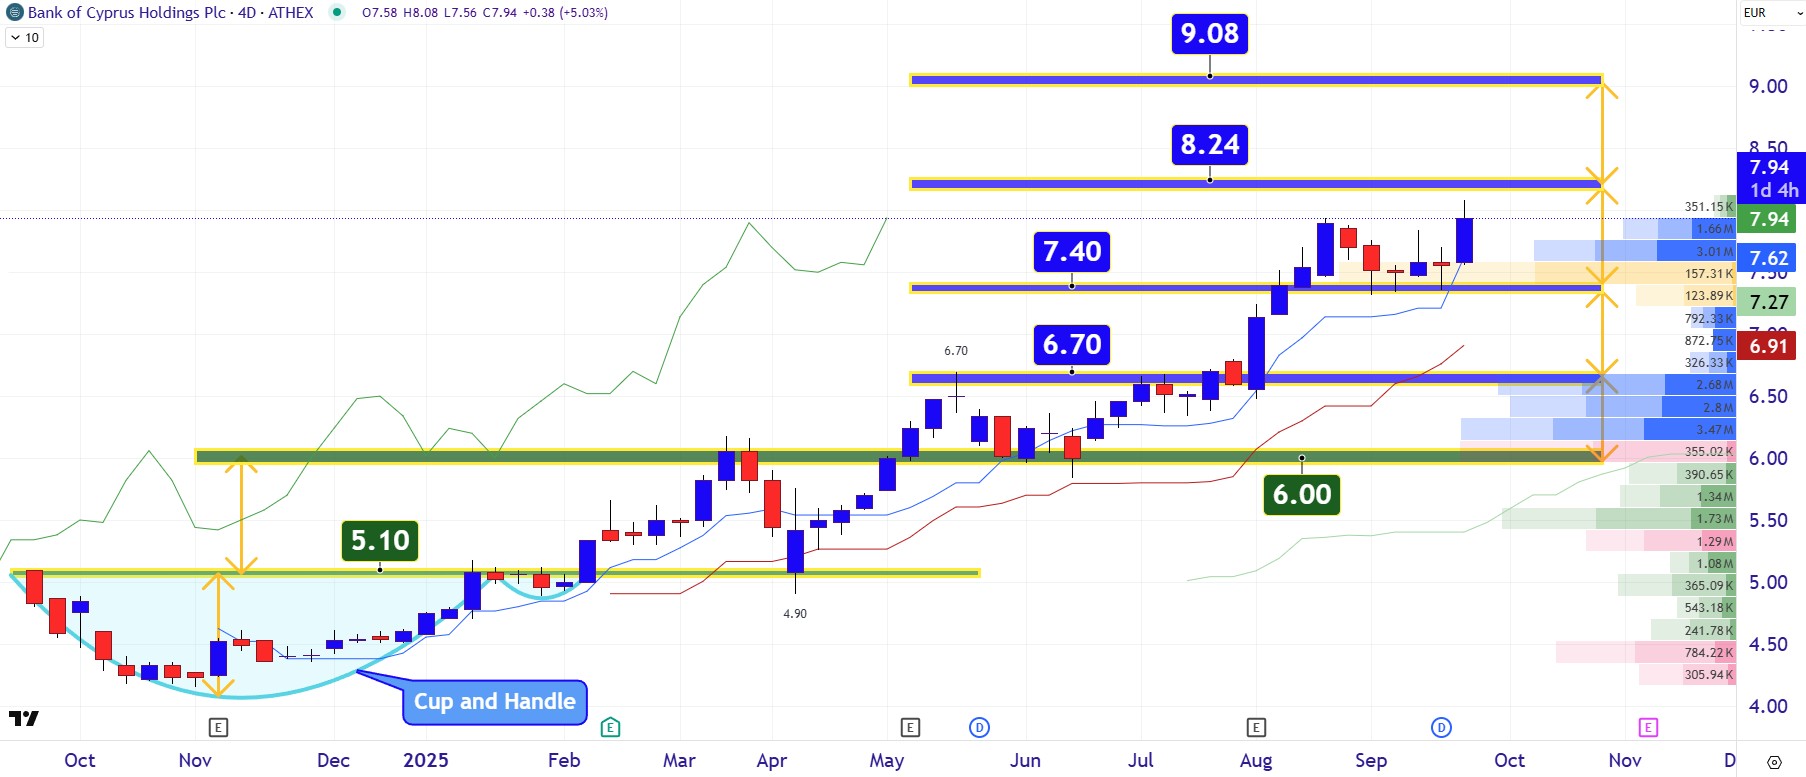Image resolution: width=1806 pixels, height=777 pixels.
Task: Click the dividend marker in September
Action: pyautogui.click(x=1441, y=727)
